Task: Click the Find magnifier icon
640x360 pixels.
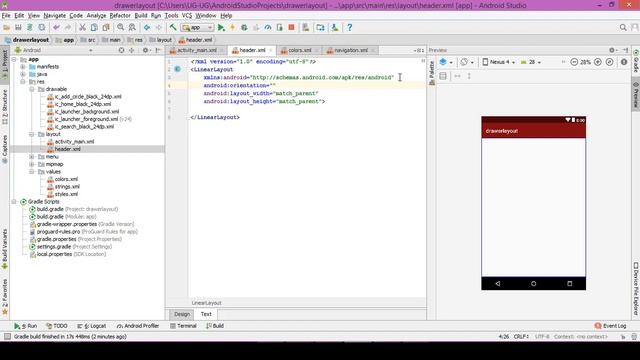Action: [x=120, y=28]
